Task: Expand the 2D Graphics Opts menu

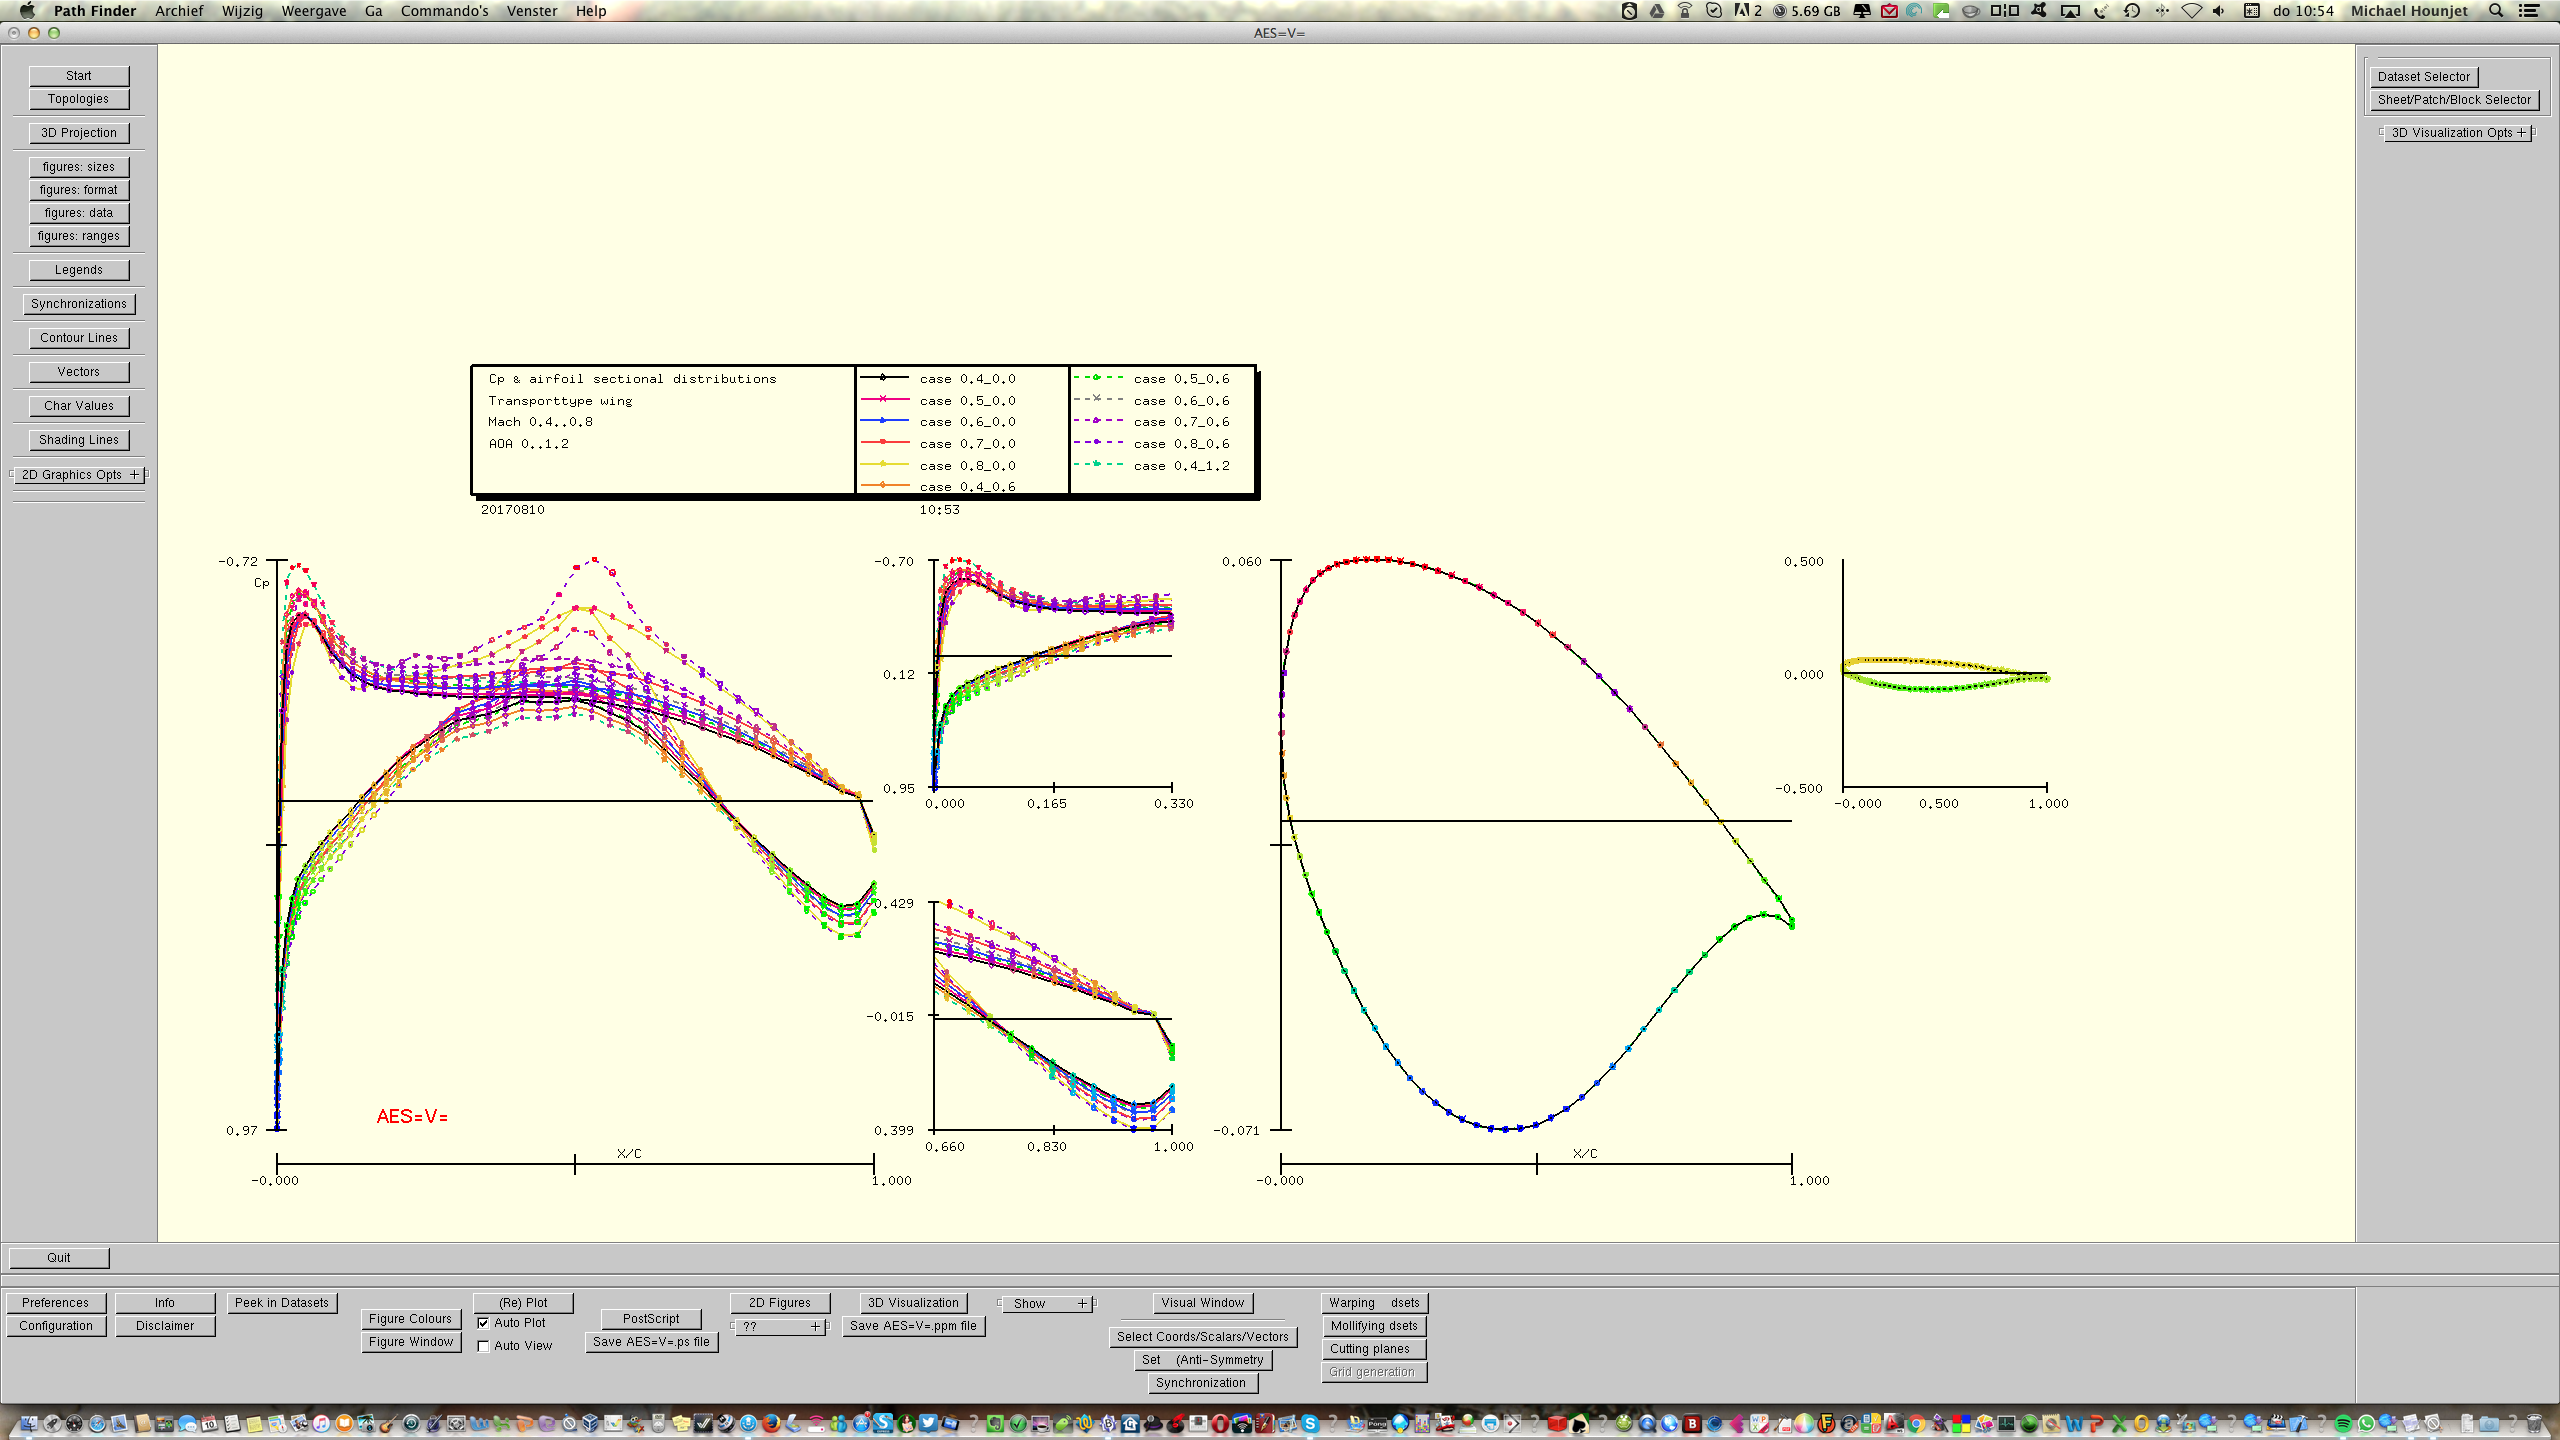Action: pyautogui.click(x=79, y=475)
